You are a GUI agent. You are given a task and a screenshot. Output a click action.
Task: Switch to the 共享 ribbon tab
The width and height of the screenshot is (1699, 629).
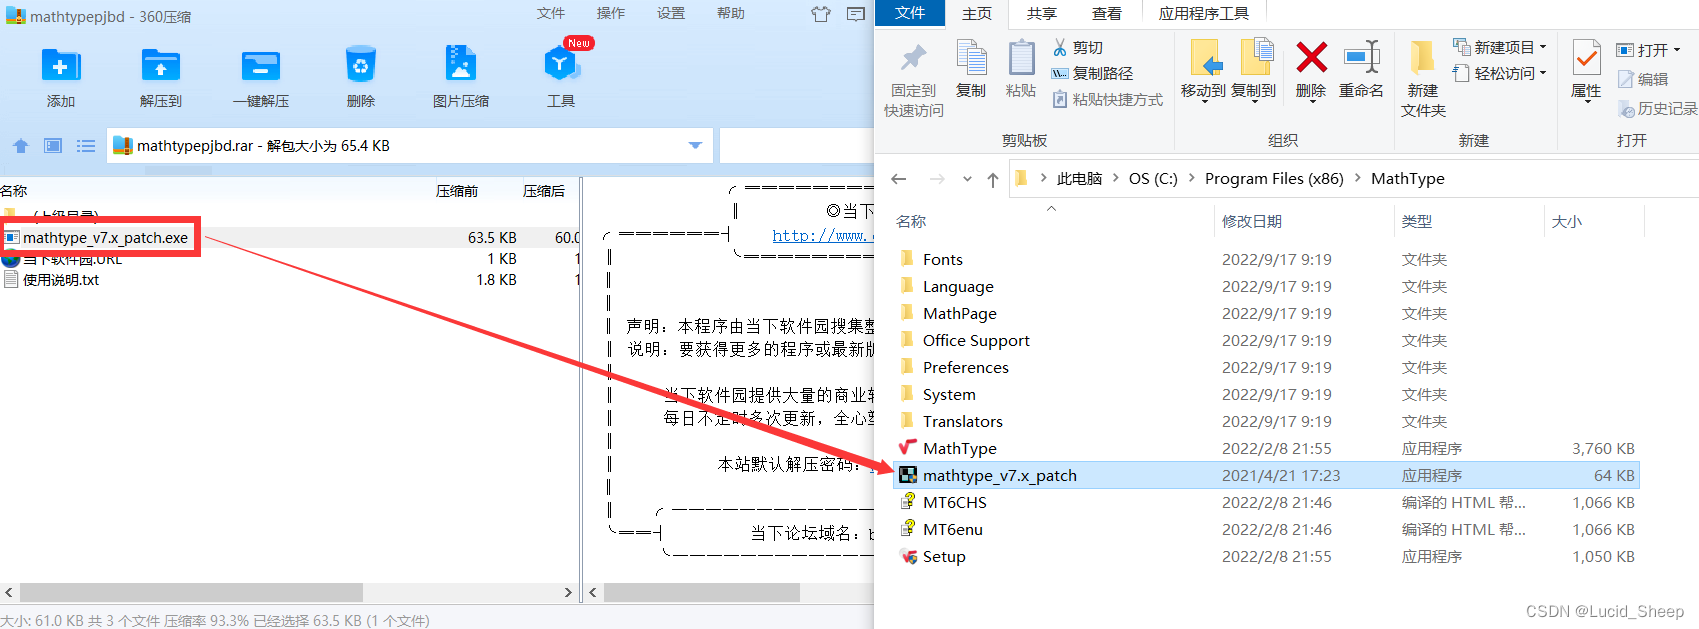(1042, 13)
